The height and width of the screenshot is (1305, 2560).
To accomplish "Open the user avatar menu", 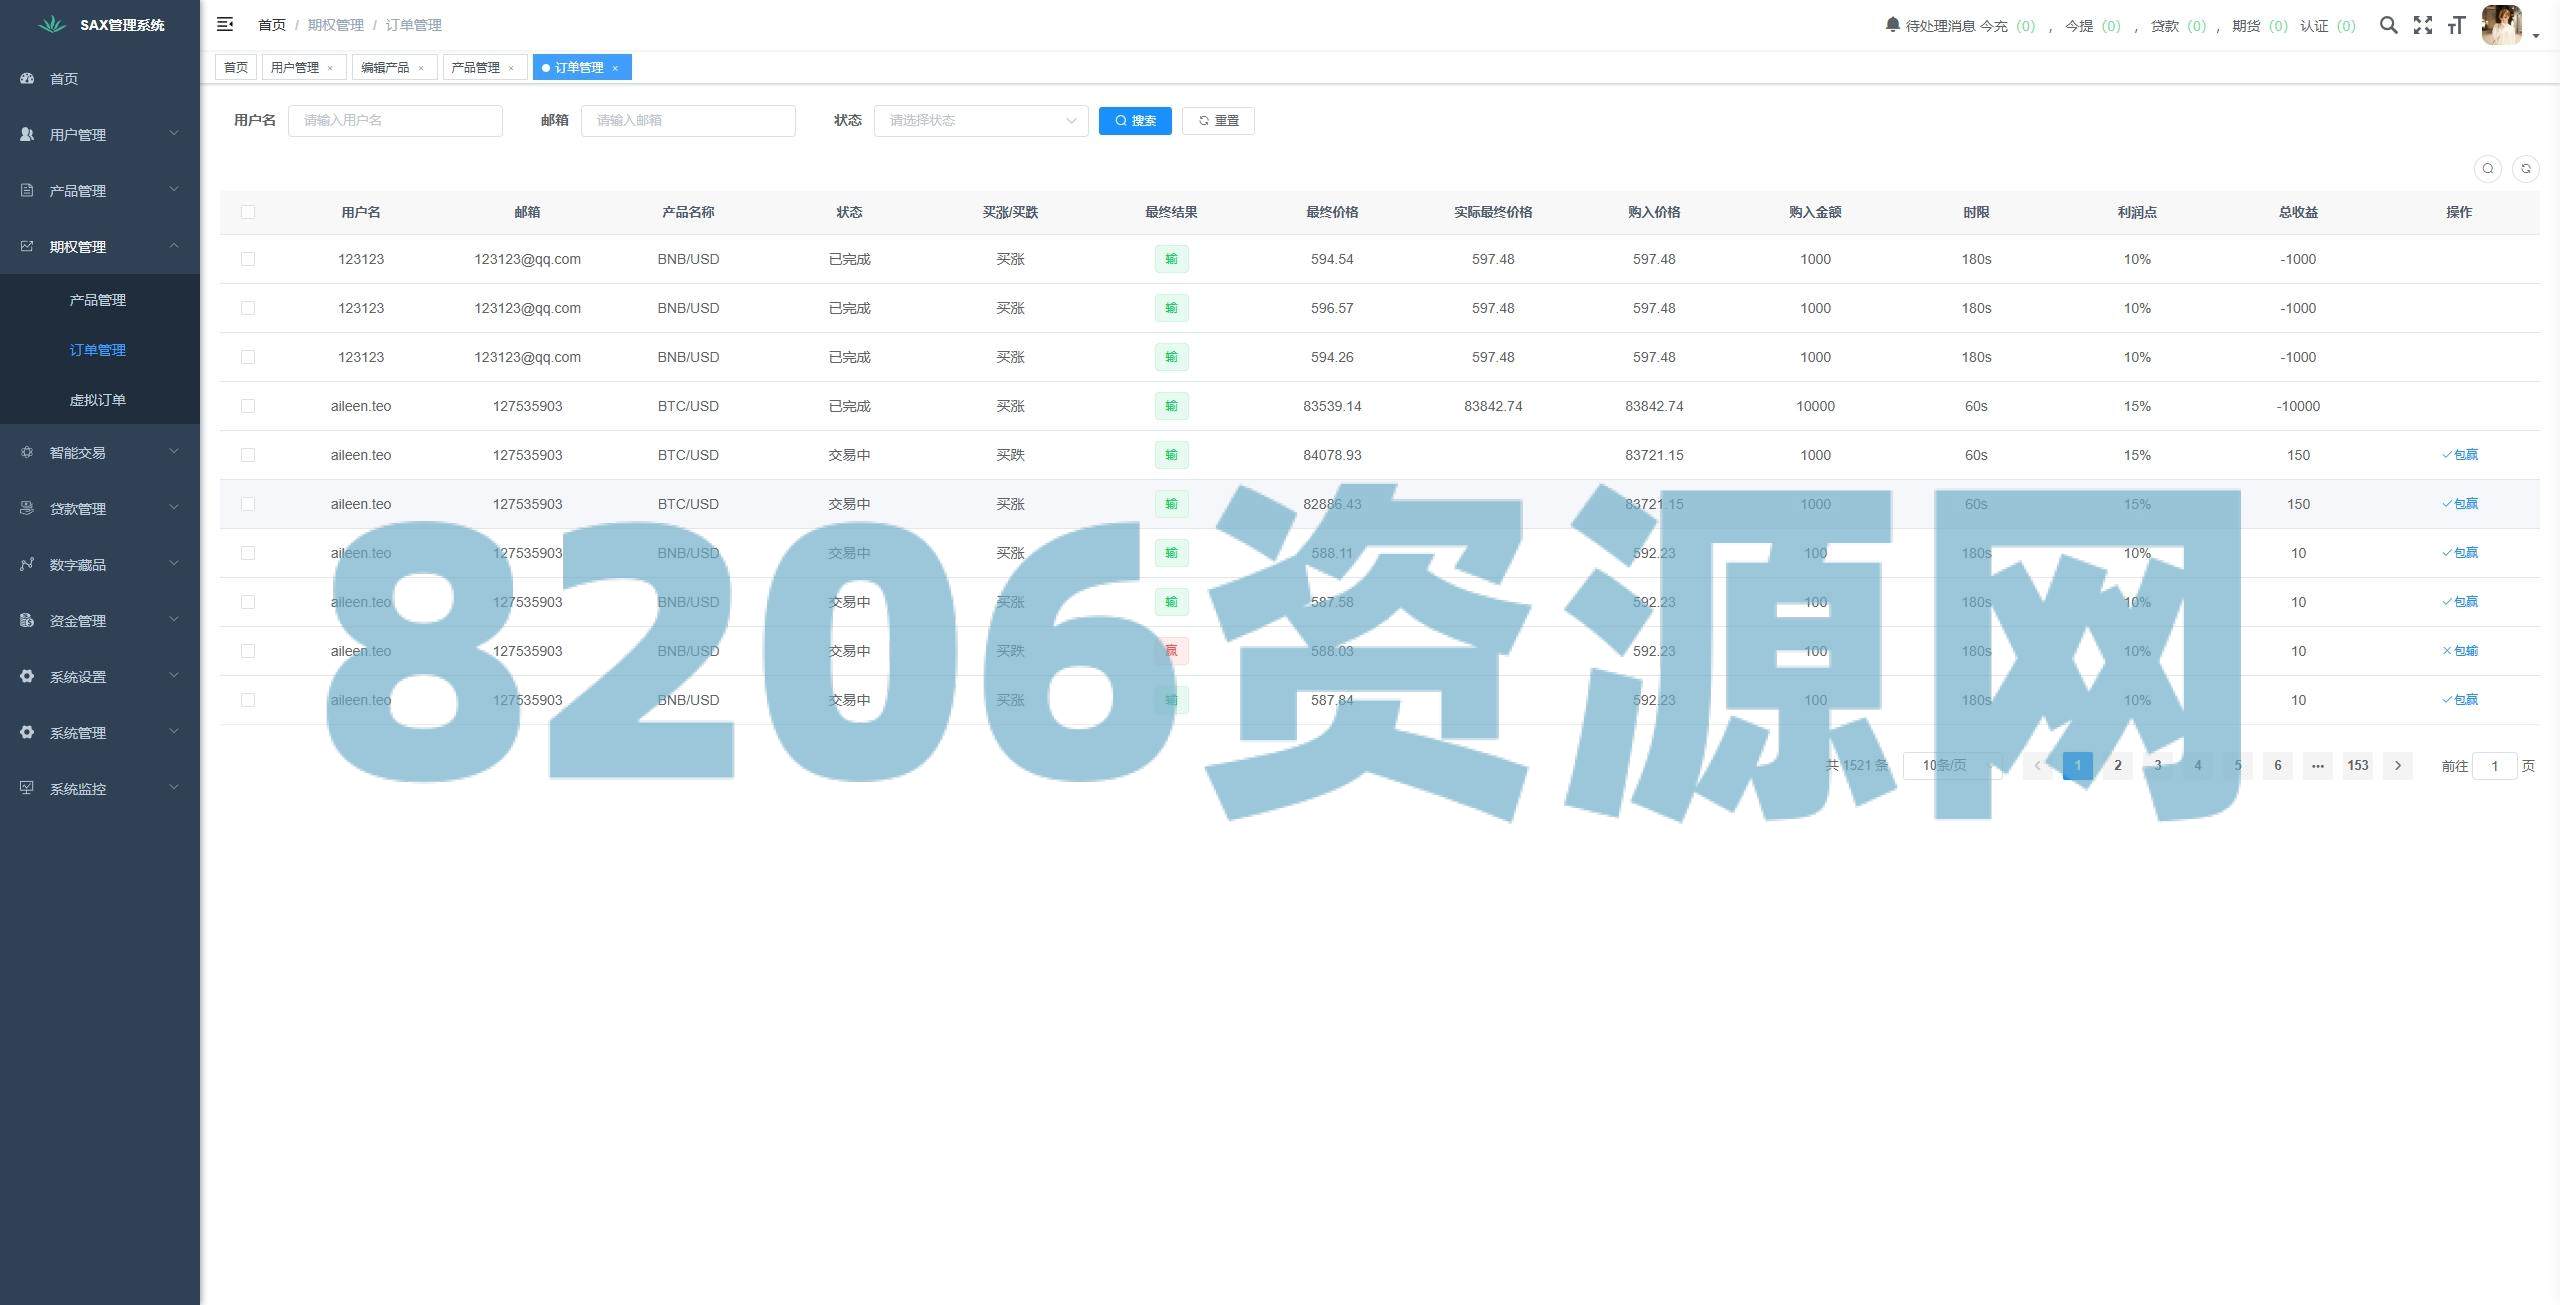I will click(x=2502, y=25).
